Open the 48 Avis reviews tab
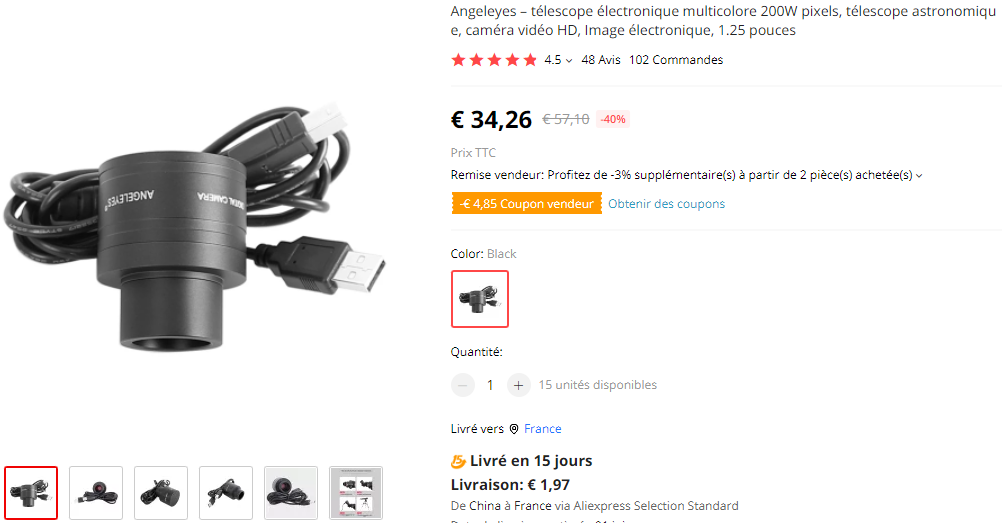1005x523 pixels. point(601,60)
